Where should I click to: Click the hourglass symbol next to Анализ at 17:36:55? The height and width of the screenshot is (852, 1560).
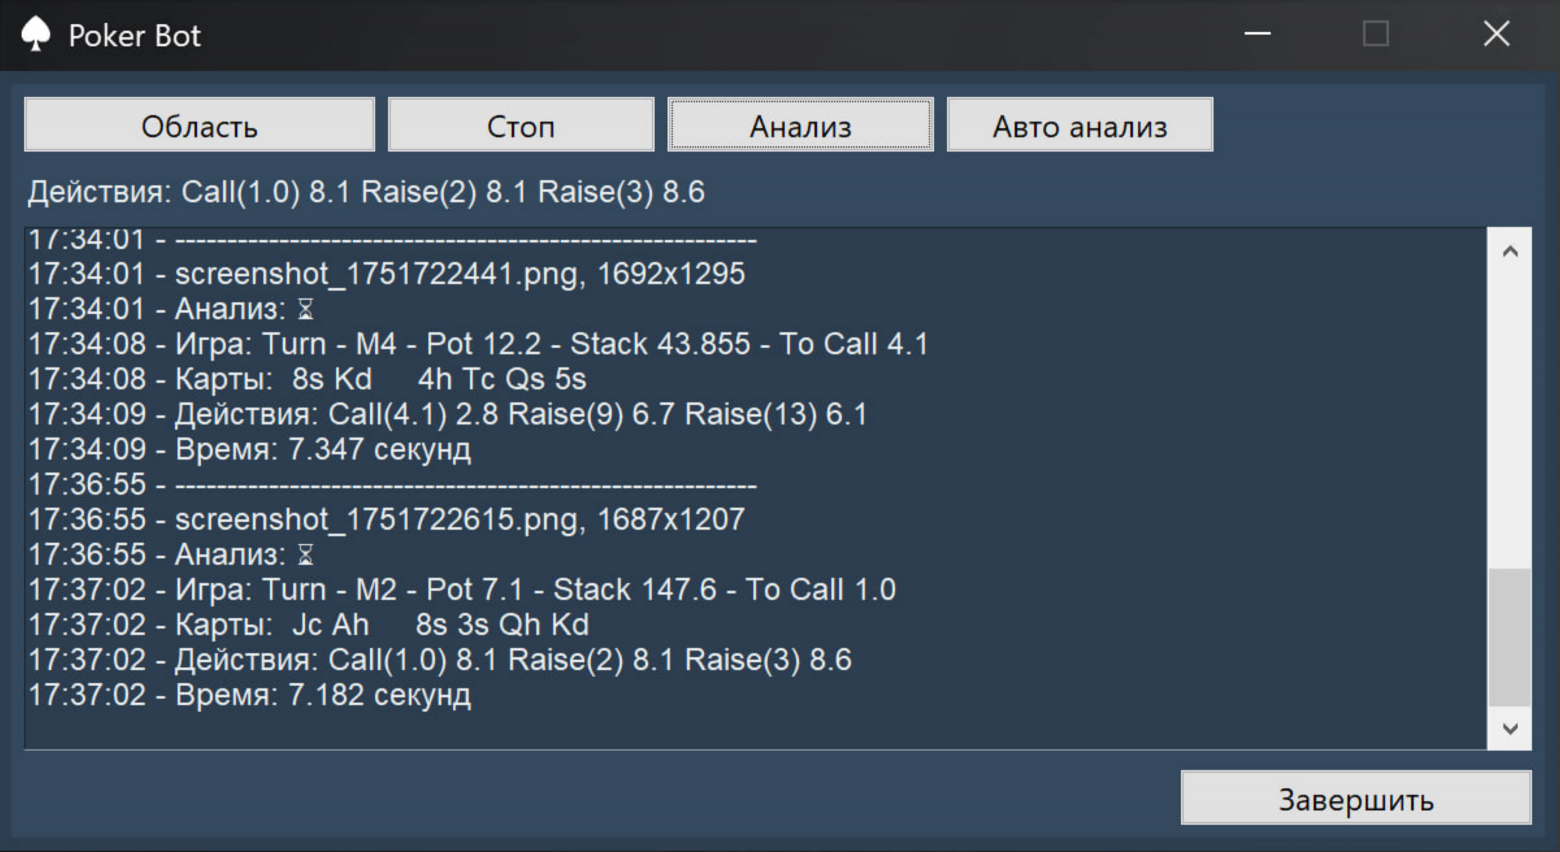click(x=306, y=554)
